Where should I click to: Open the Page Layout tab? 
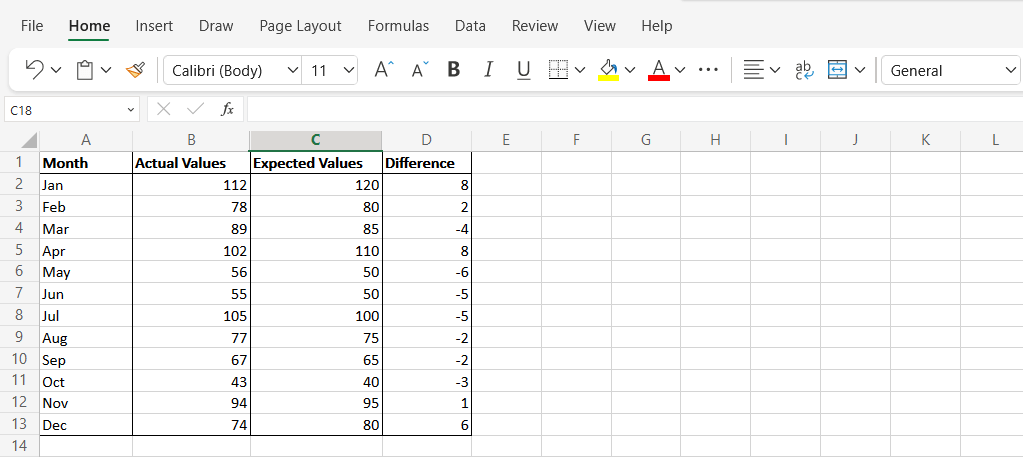point(300,26)
